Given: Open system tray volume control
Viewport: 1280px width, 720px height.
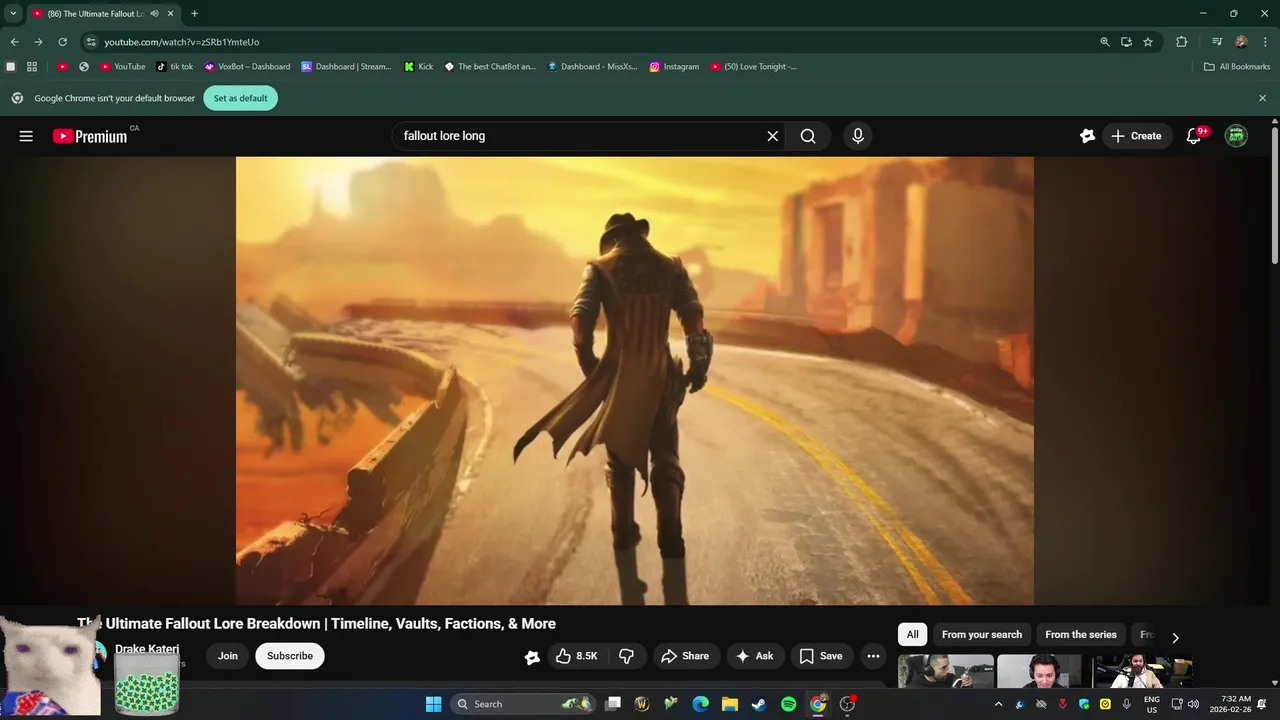Looking at the screenshot, I should [1193, 704].
